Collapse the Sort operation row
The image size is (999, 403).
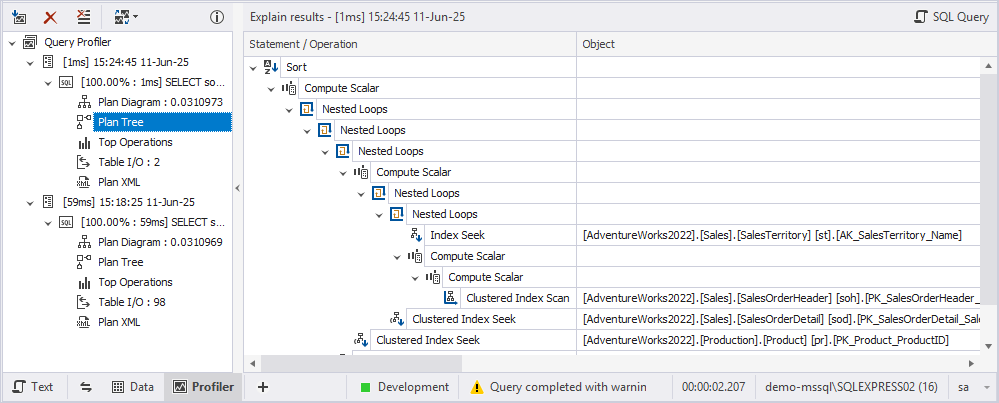[253, 66]
